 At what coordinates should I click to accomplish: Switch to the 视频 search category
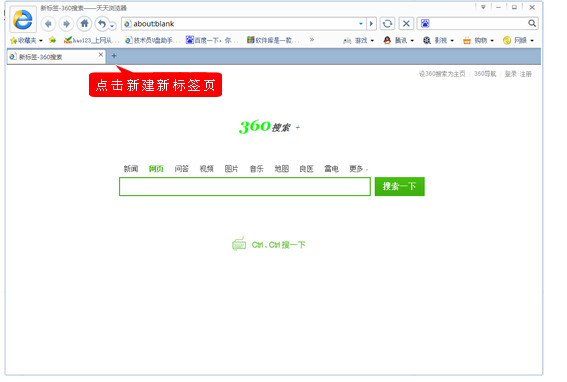coord(206,169)
